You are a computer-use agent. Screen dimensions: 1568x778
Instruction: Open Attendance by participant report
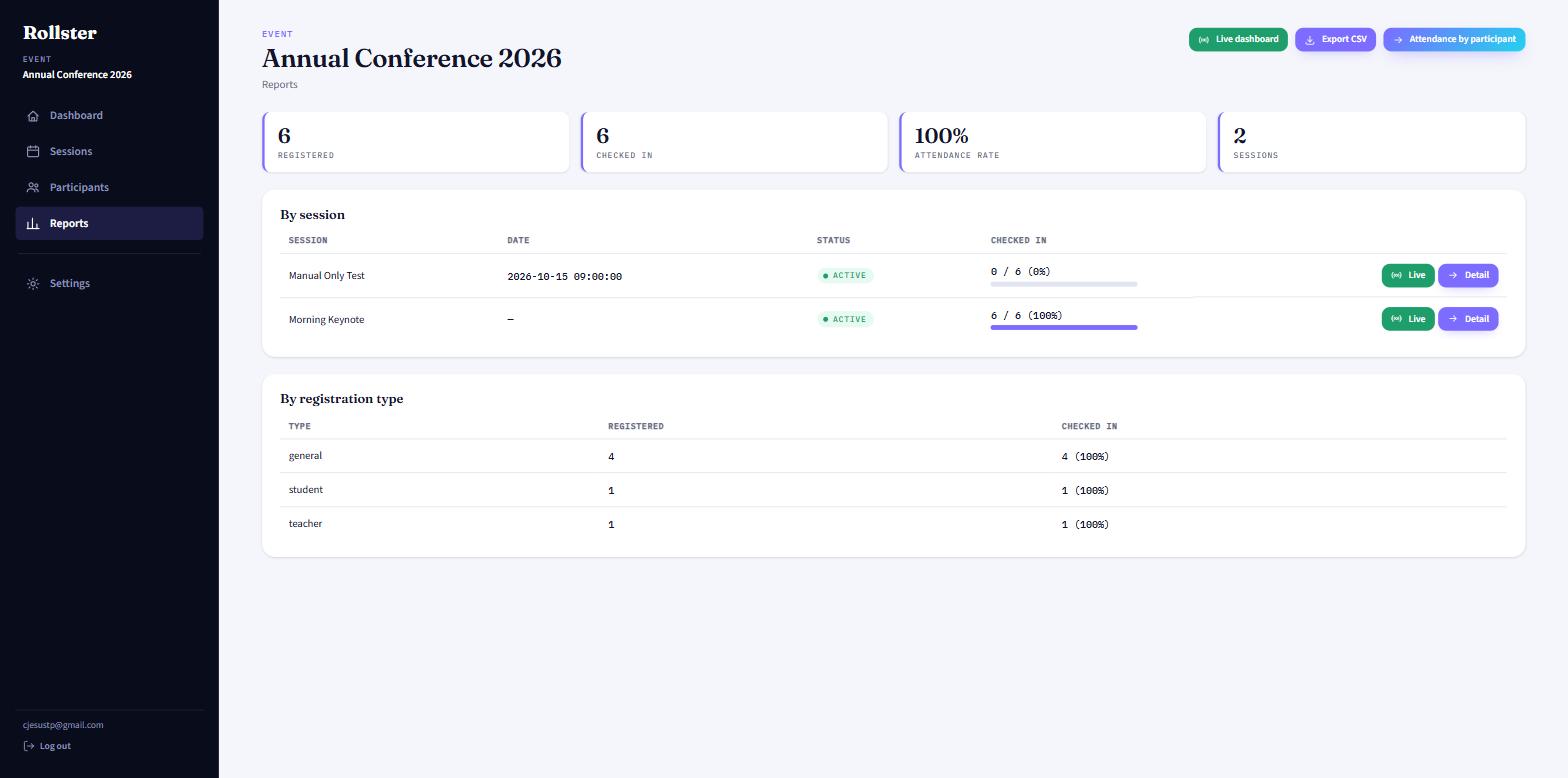(x=1454, y=40)
